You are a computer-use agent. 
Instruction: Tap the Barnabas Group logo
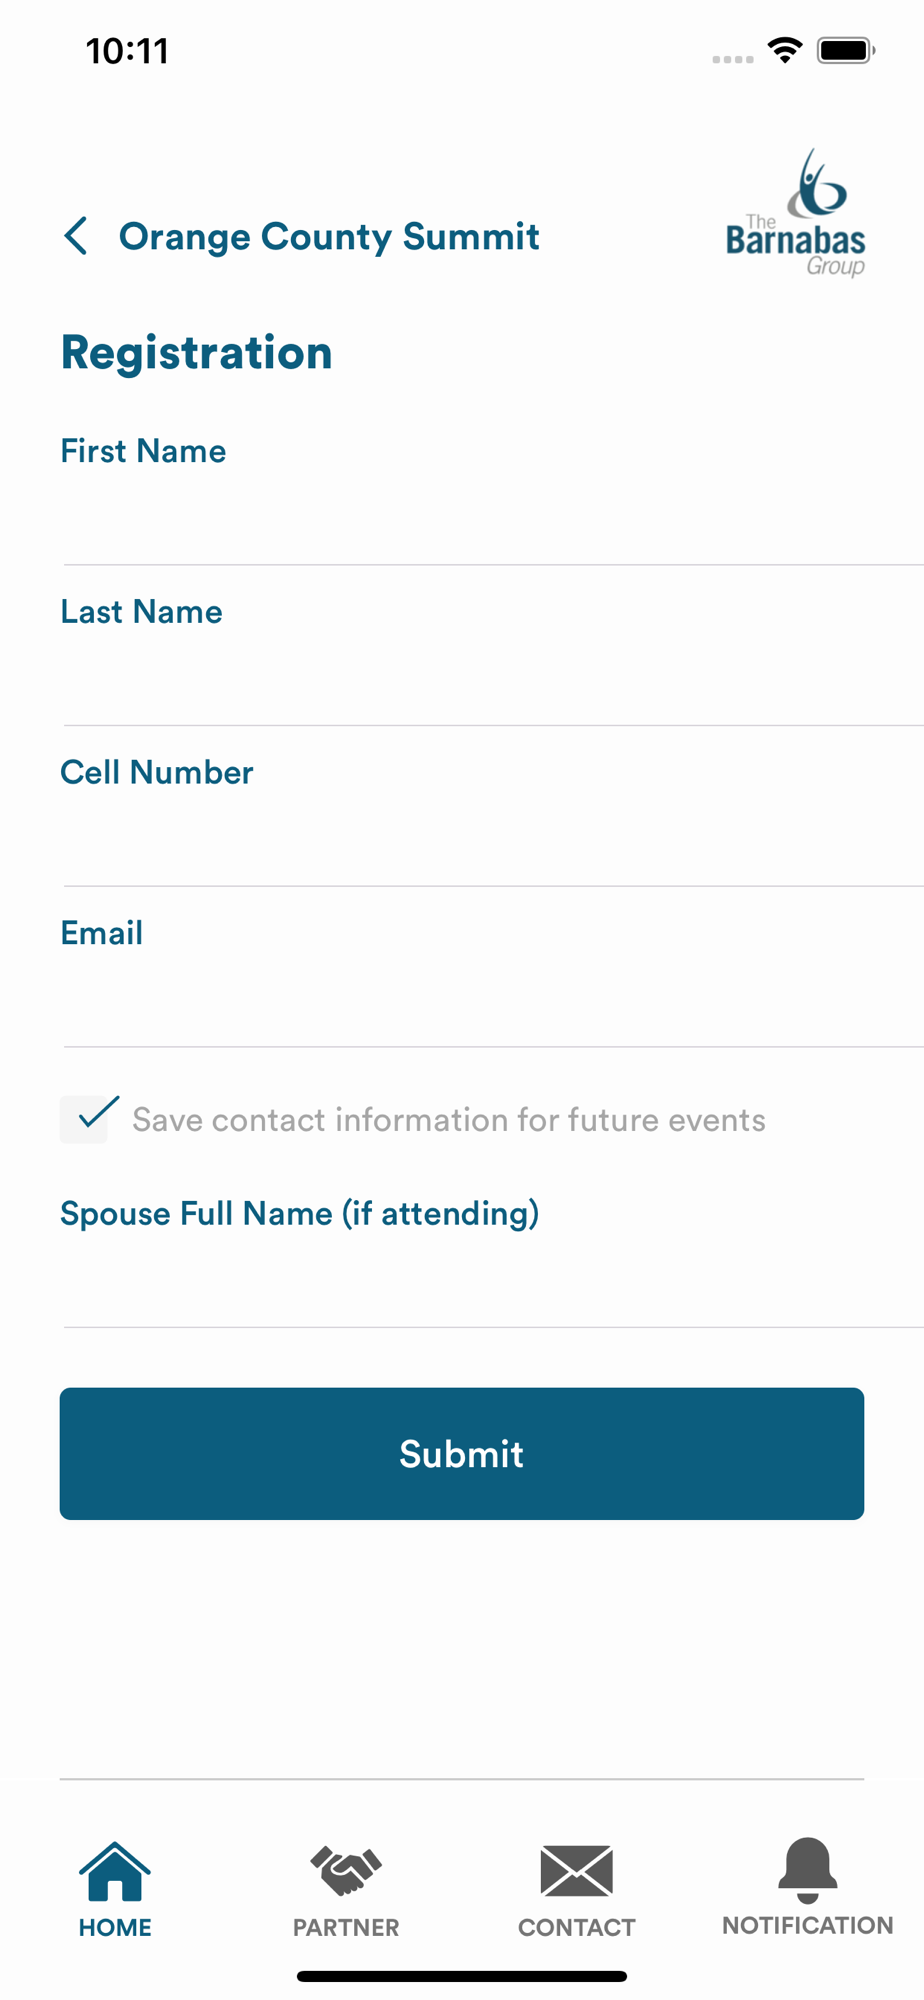[x=796, y=213]
